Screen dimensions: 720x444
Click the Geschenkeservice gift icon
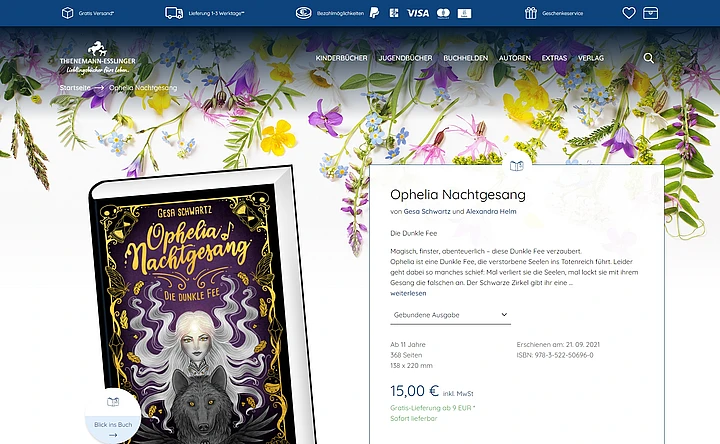coord(530,13)
